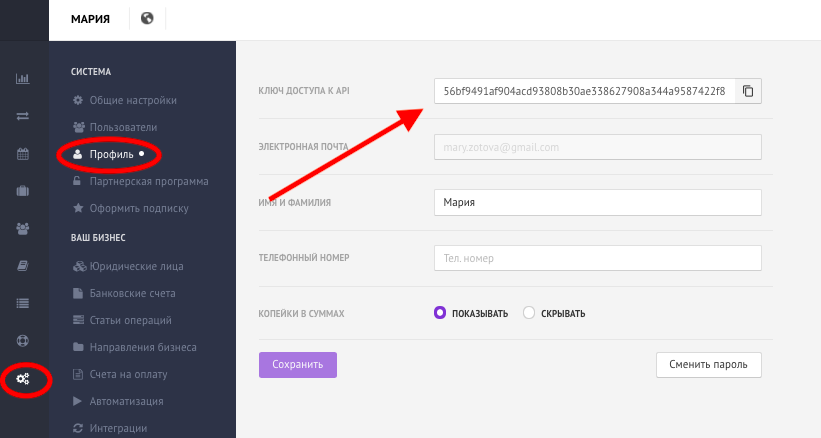Screen dimensions: 821x438
Task: Open the contacts group sidebar icon
Action: 23,229
